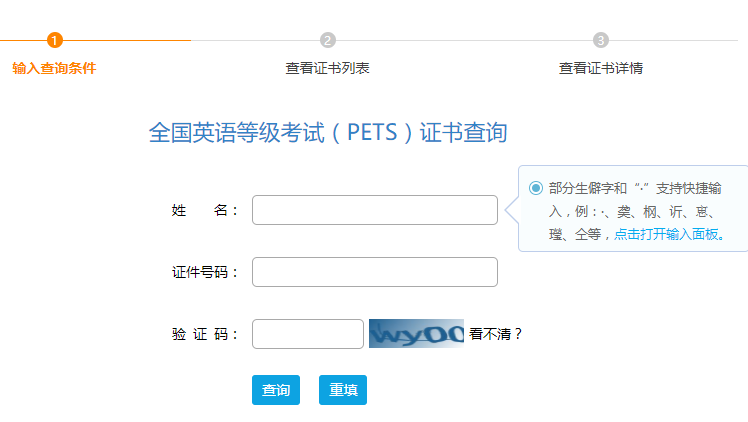The height and width of the screenshot is (422, 748).
Task: Click the gray step 3 circle icon
Action: 601,40
